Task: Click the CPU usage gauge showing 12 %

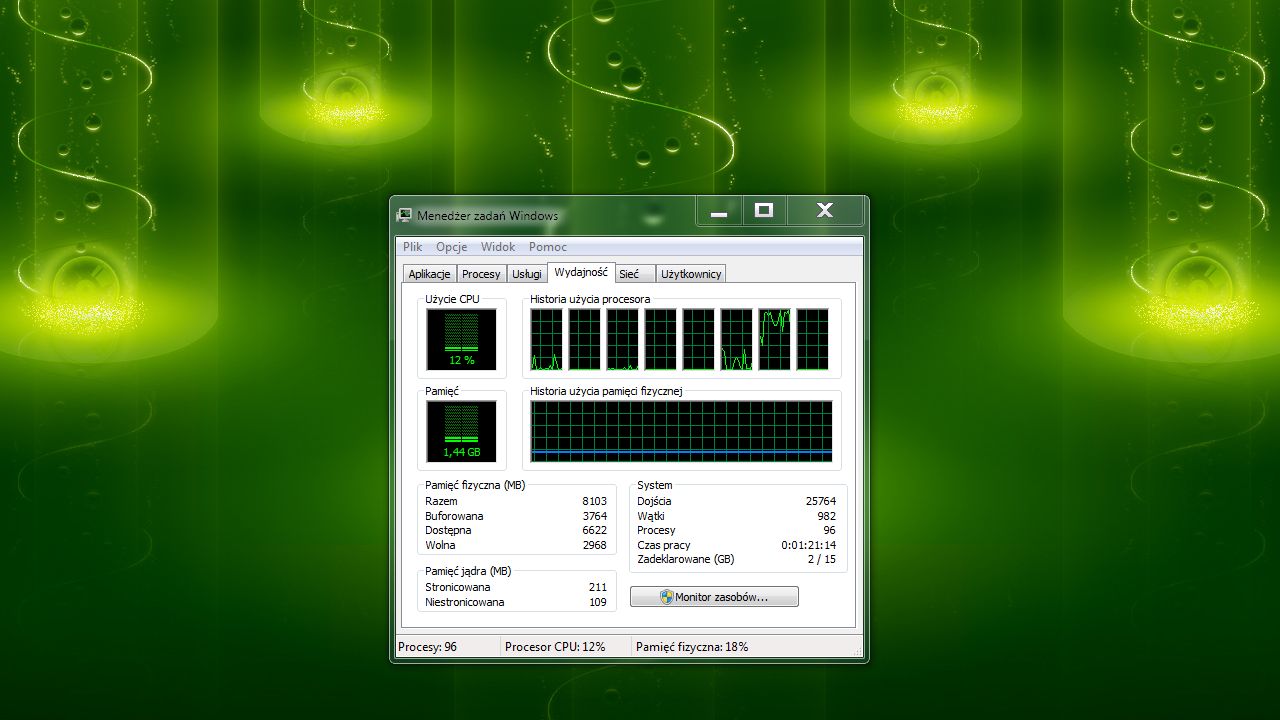Action: coord(461,339)
